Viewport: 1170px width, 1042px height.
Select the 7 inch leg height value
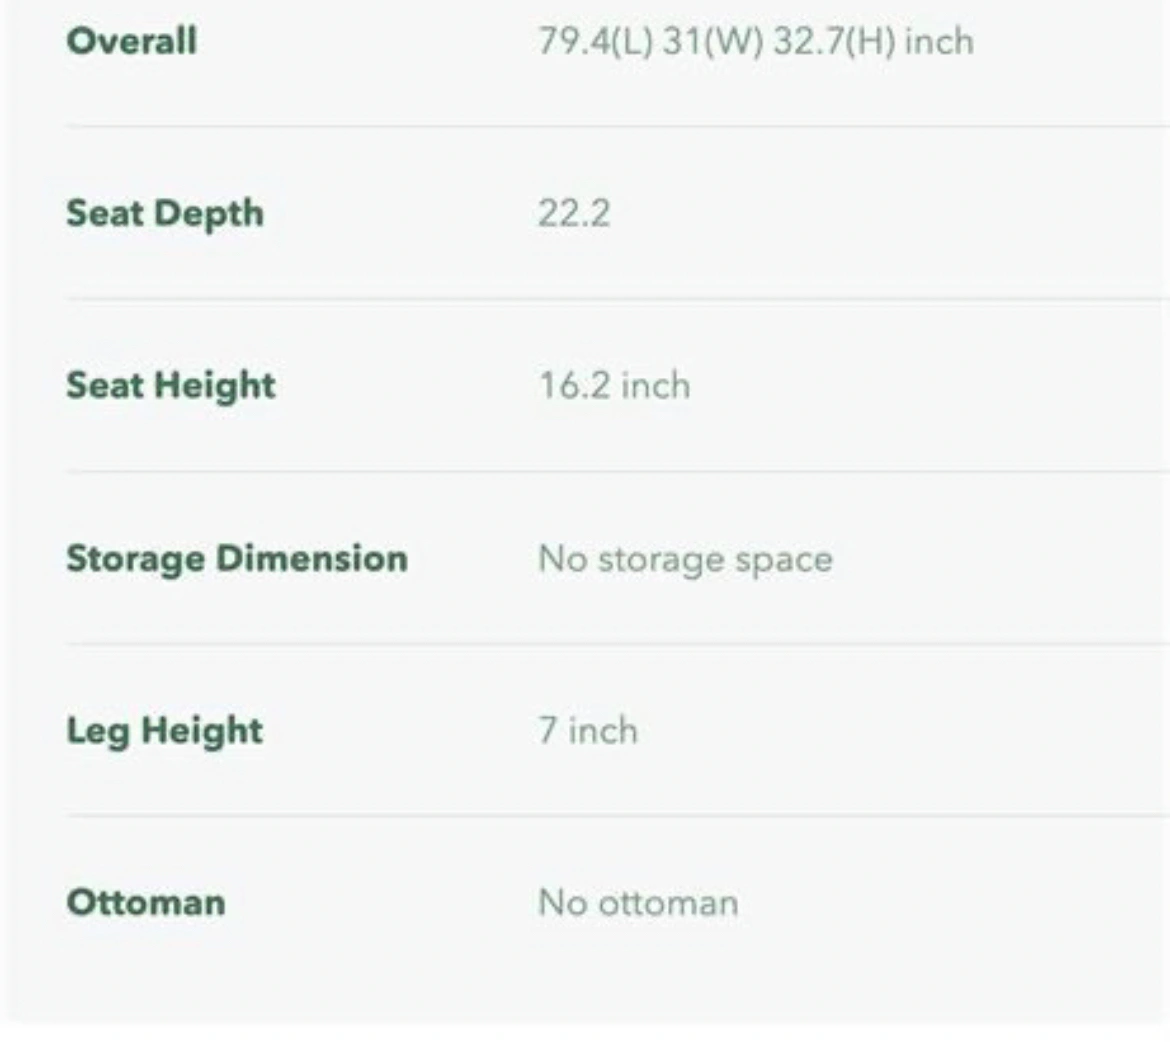(588, 731)
